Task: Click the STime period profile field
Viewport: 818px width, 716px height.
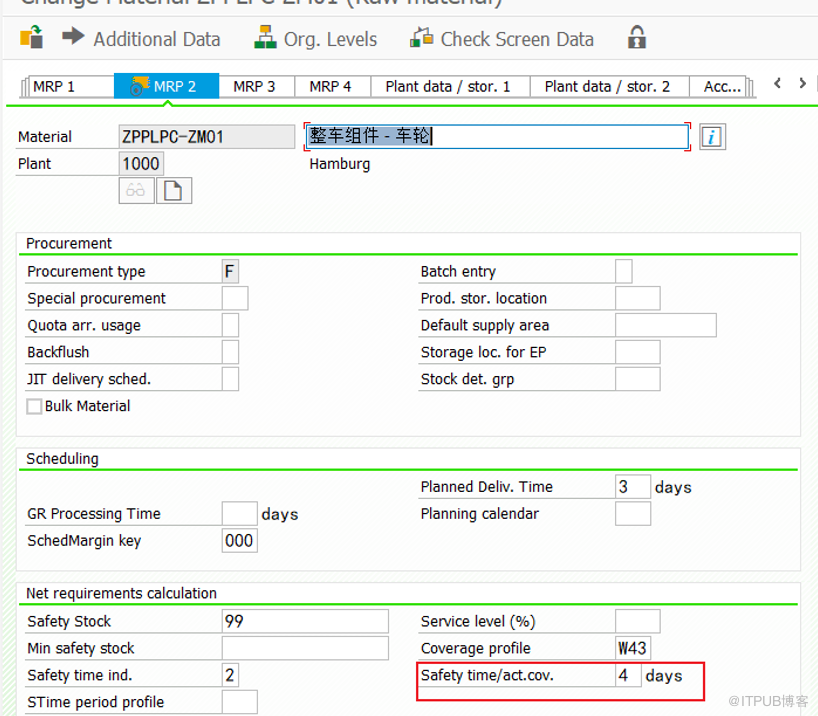Action: [239, 701]
